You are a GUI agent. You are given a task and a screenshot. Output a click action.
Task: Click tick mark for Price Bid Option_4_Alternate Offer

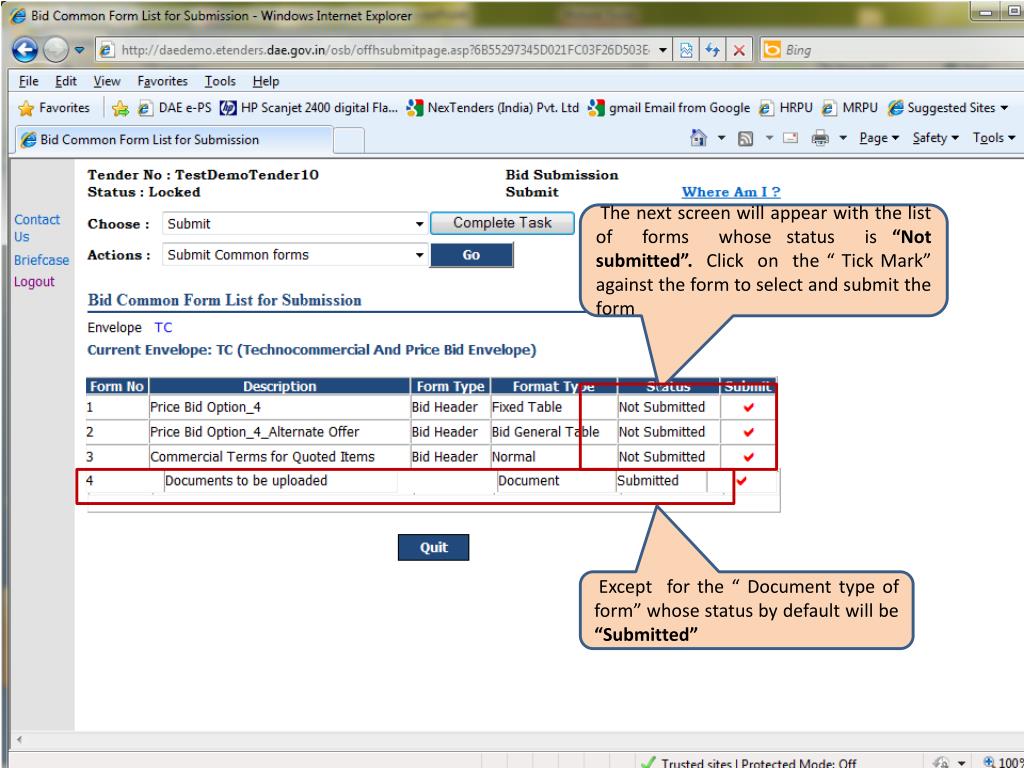point(748,432)
